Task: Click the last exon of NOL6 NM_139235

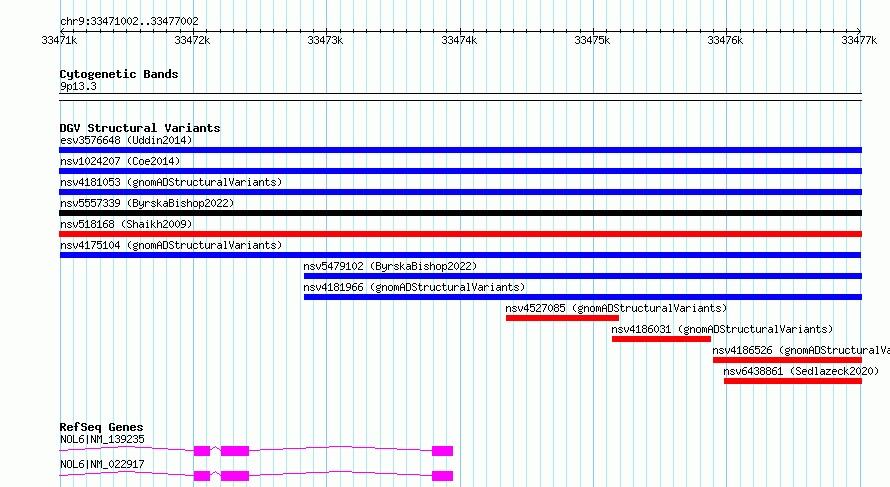Action: click(x=443, y=451)
